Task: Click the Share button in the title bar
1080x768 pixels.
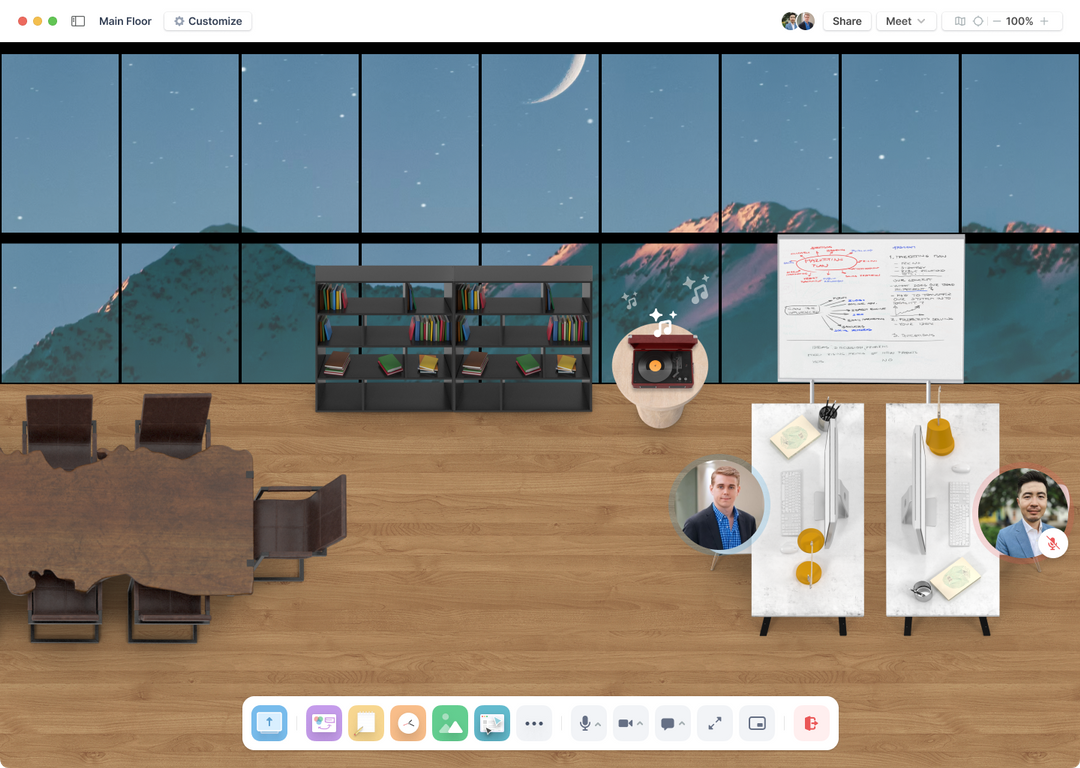Action: (846, 21)
